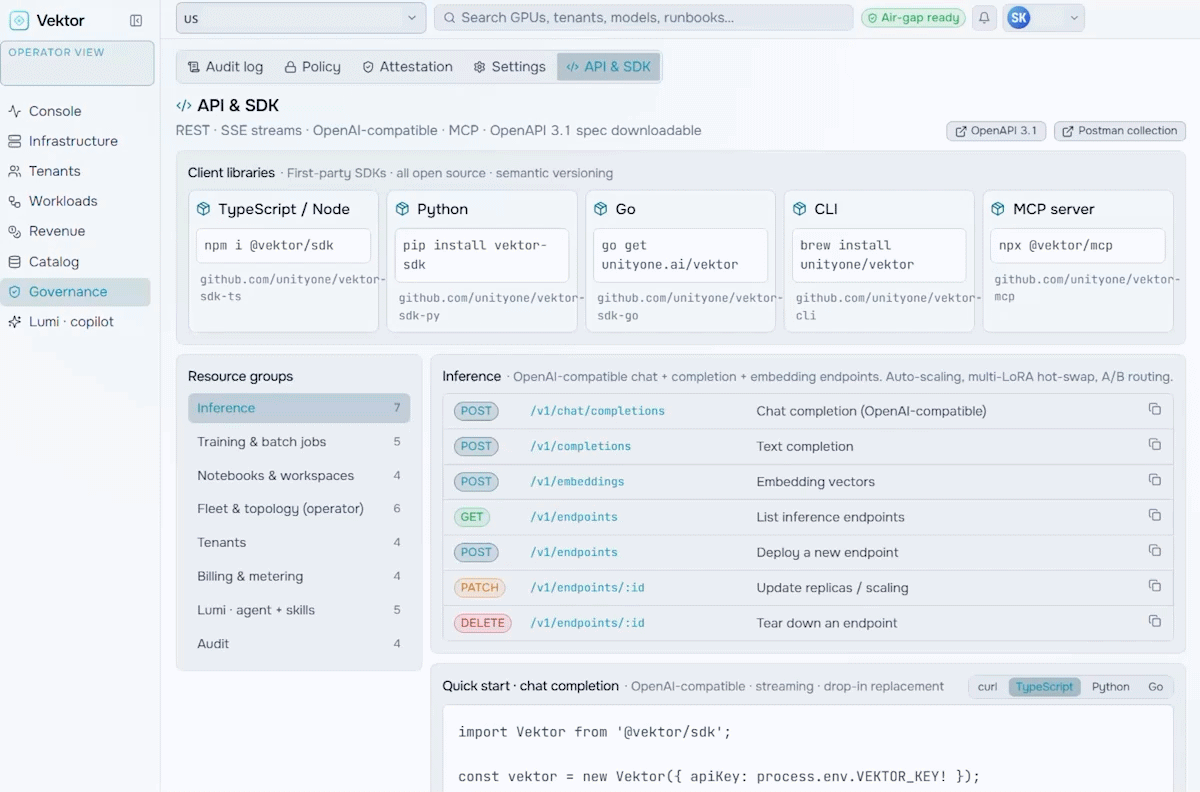The width and height of the screenshot is (1200, 792).
Task: Open the notifications bell icon
Action: tap(984, 18)
